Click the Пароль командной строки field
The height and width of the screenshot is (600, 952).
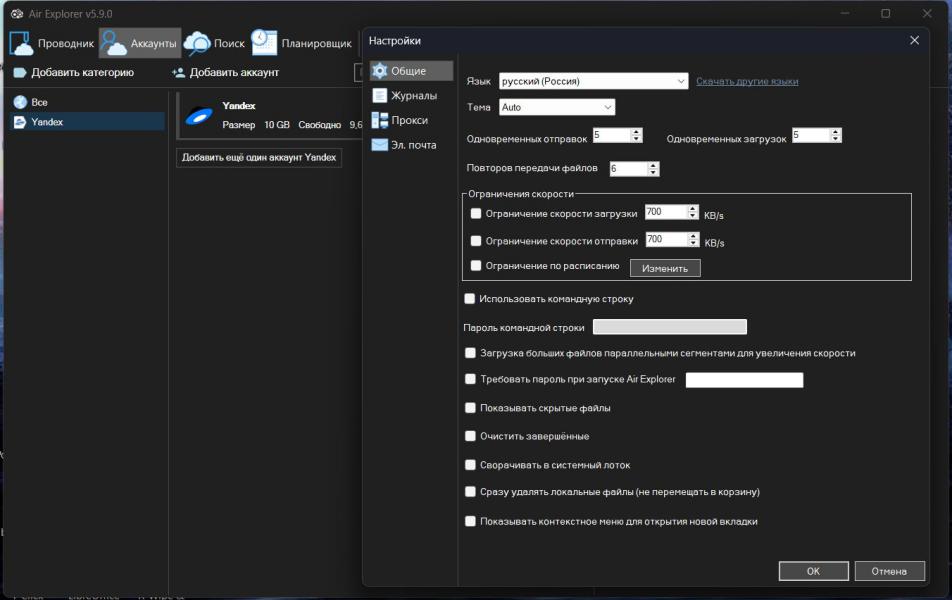tap(669, 327)
